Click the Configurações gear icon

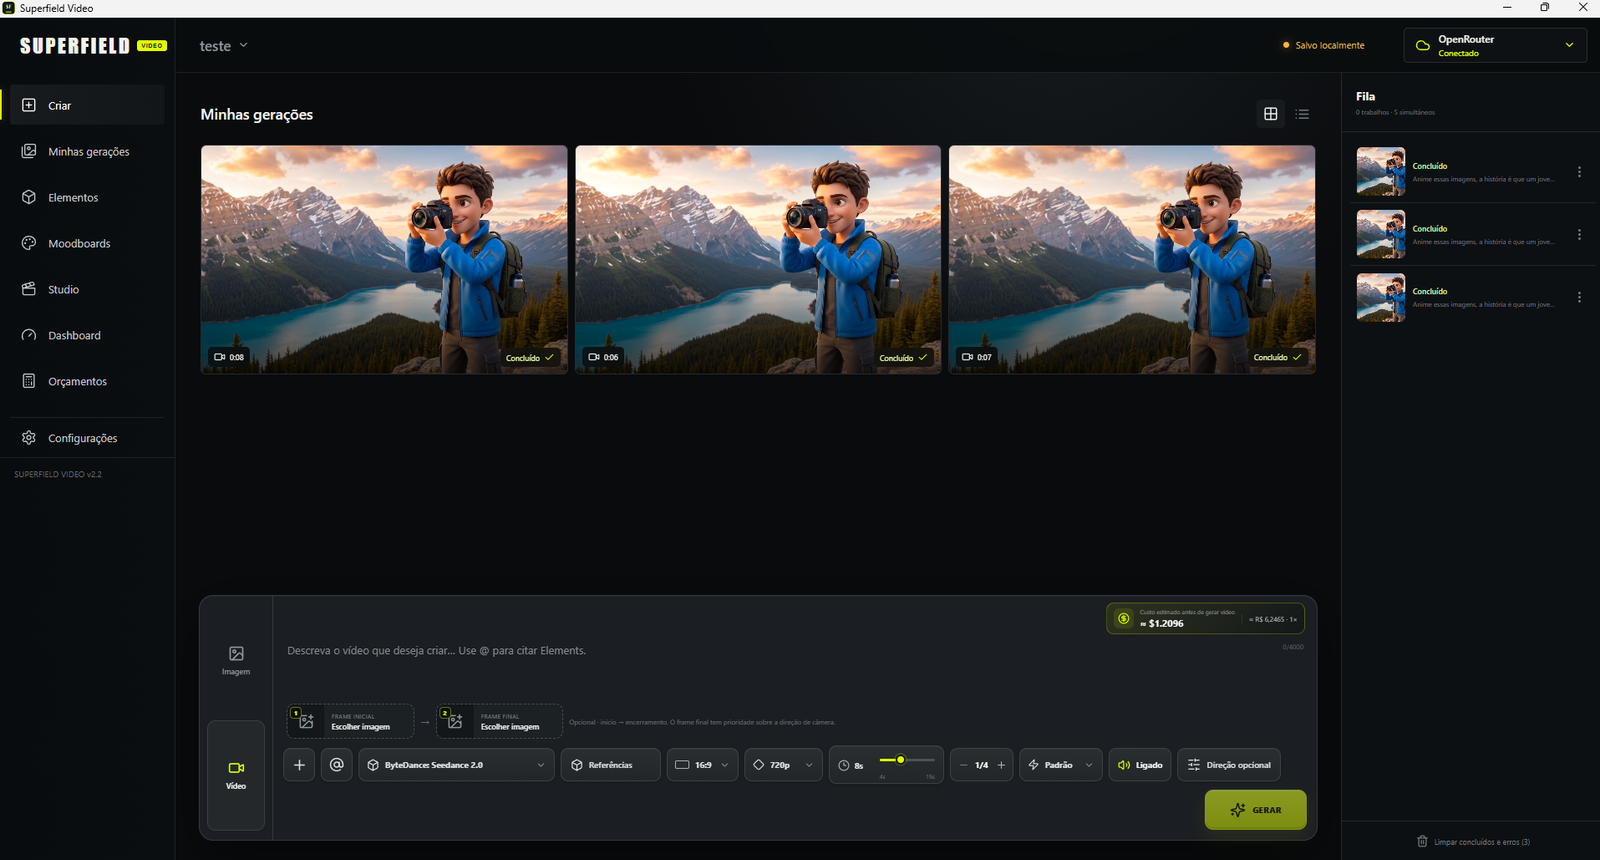click(29, 438)
